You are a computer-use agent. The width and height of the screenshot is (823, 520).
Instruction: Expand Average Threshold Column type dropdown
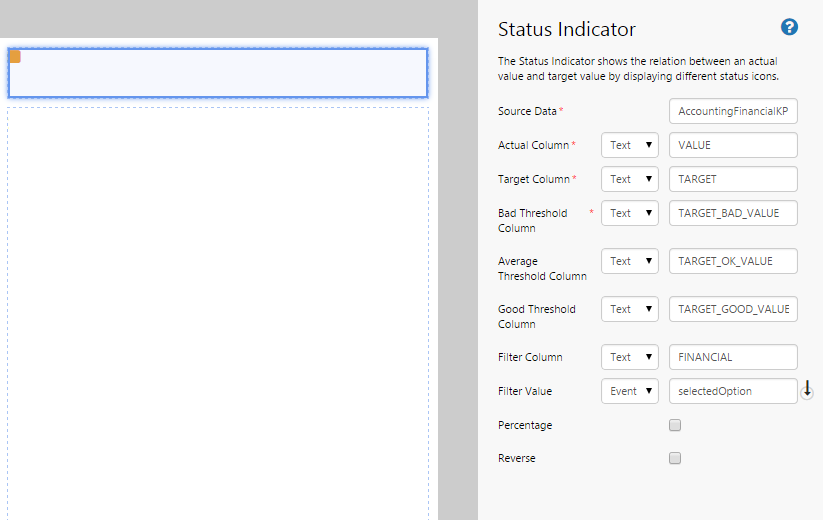(x=629, y=261)
